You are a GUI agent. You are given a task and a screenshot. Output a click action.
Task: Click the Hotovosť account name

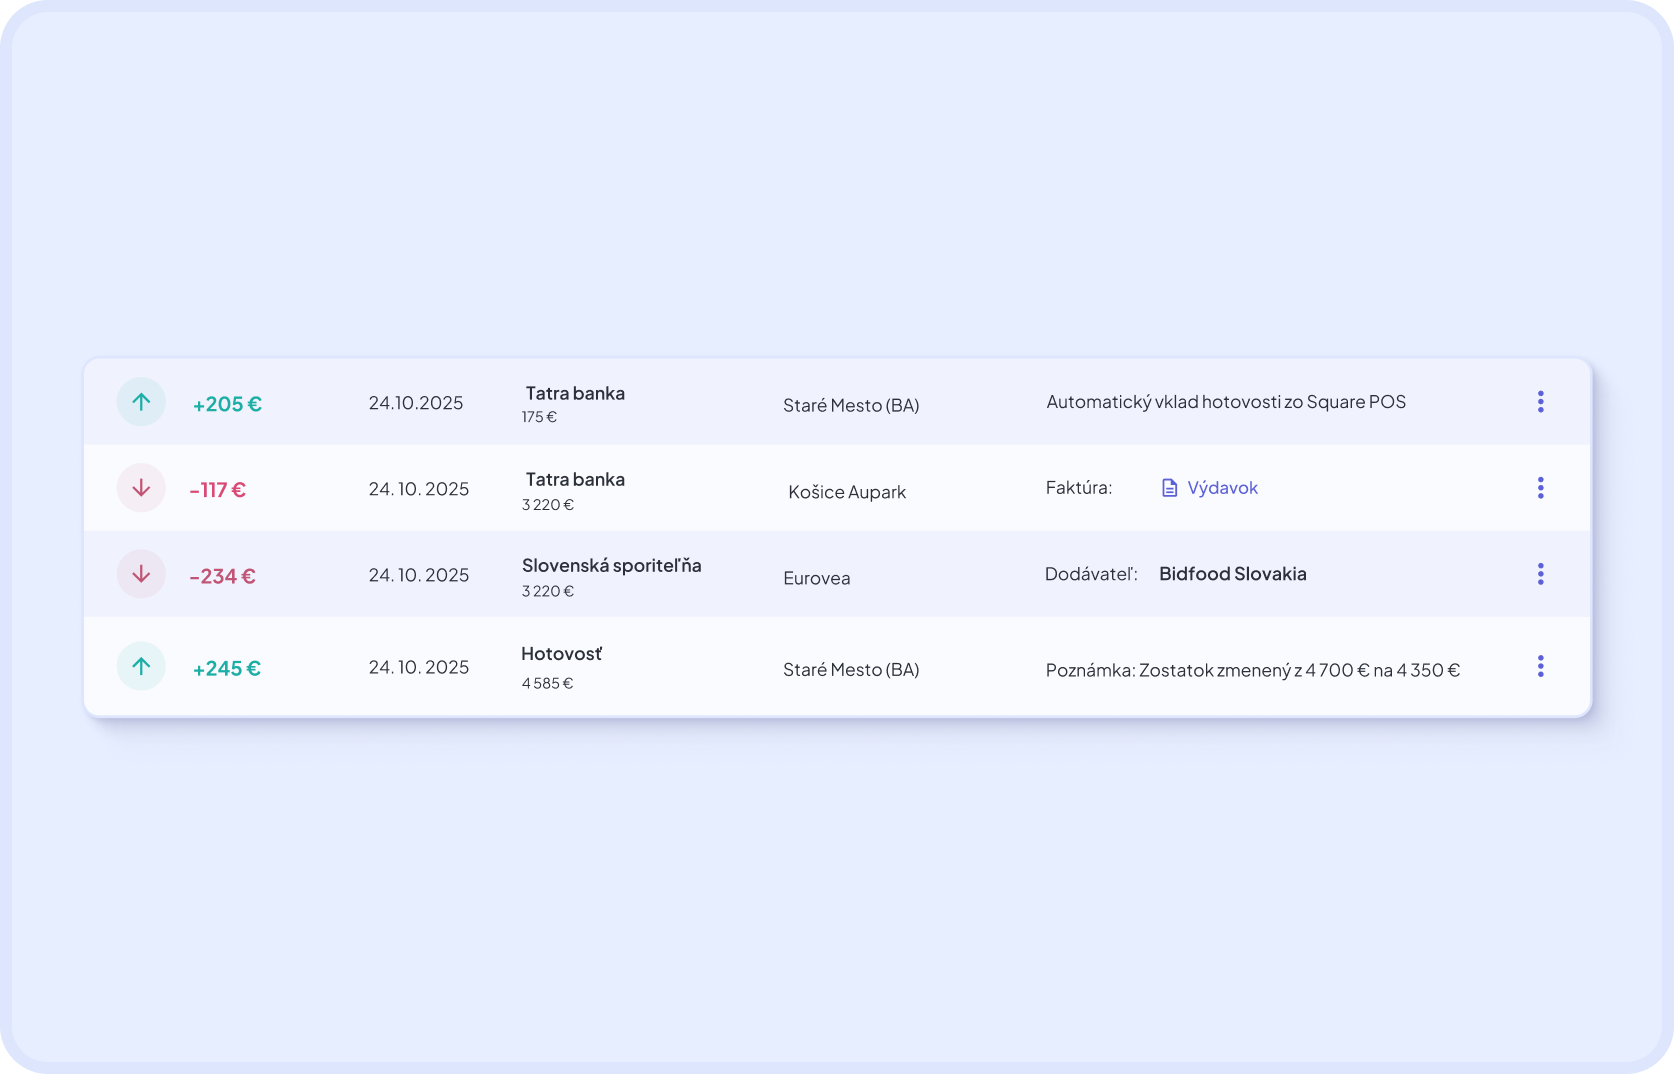tap(562, 654)
